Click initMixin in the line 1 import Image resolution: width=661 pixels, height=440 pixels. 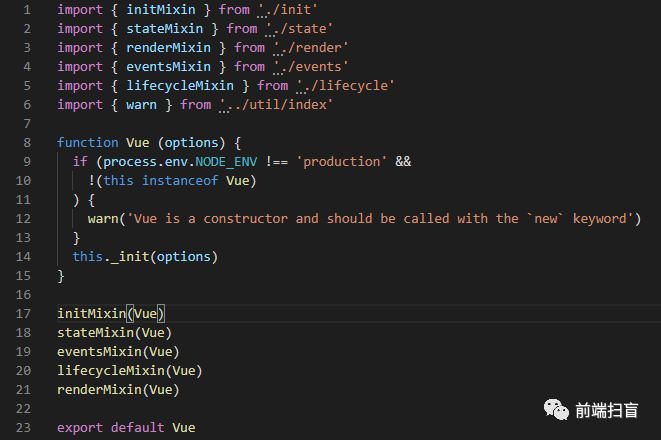tap(161, 10)
